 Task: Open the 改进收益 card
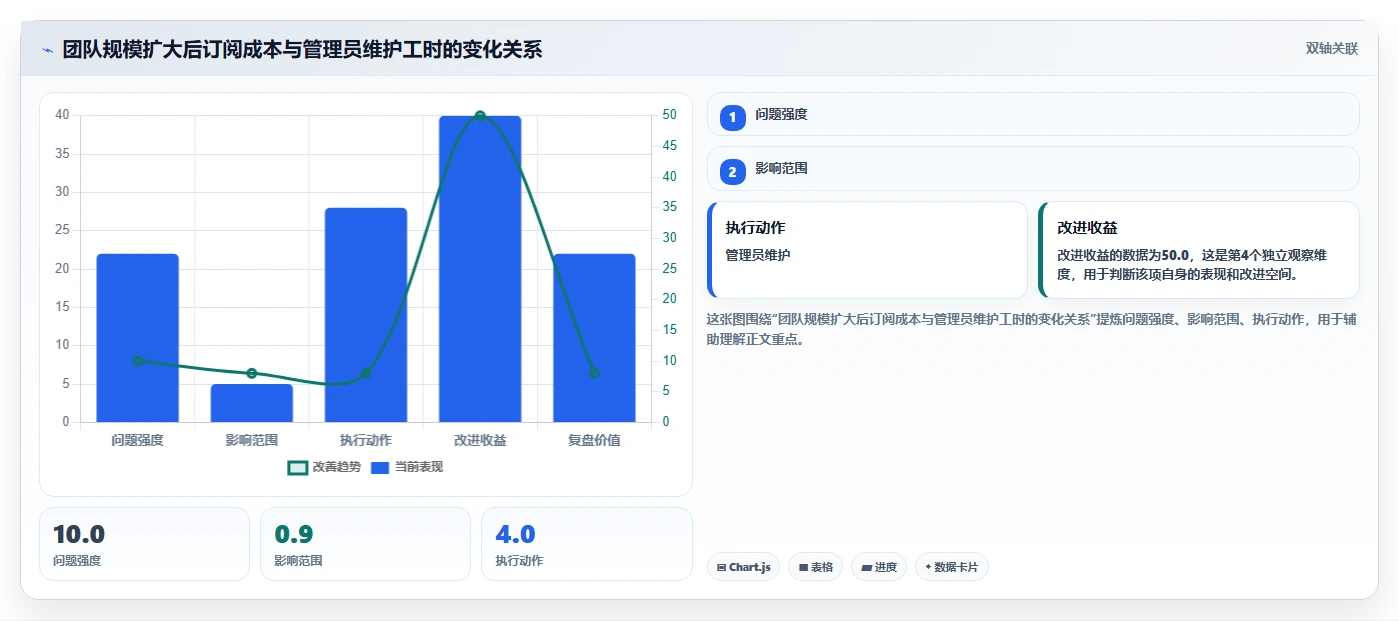(x=1199, y=250)
